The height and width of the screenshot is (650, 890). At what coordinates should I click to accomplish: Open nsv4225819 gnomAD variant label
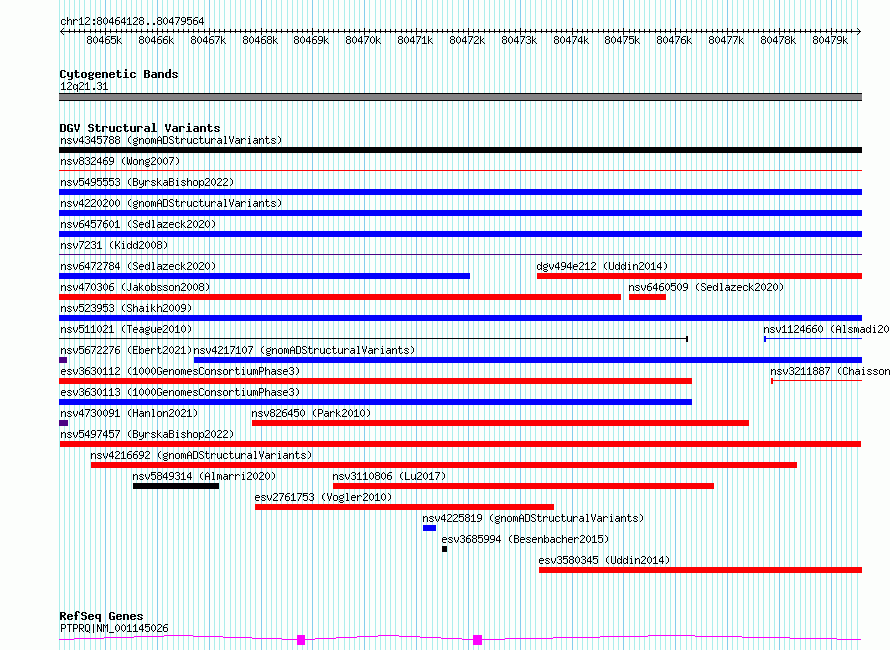(x=533, y=518)
